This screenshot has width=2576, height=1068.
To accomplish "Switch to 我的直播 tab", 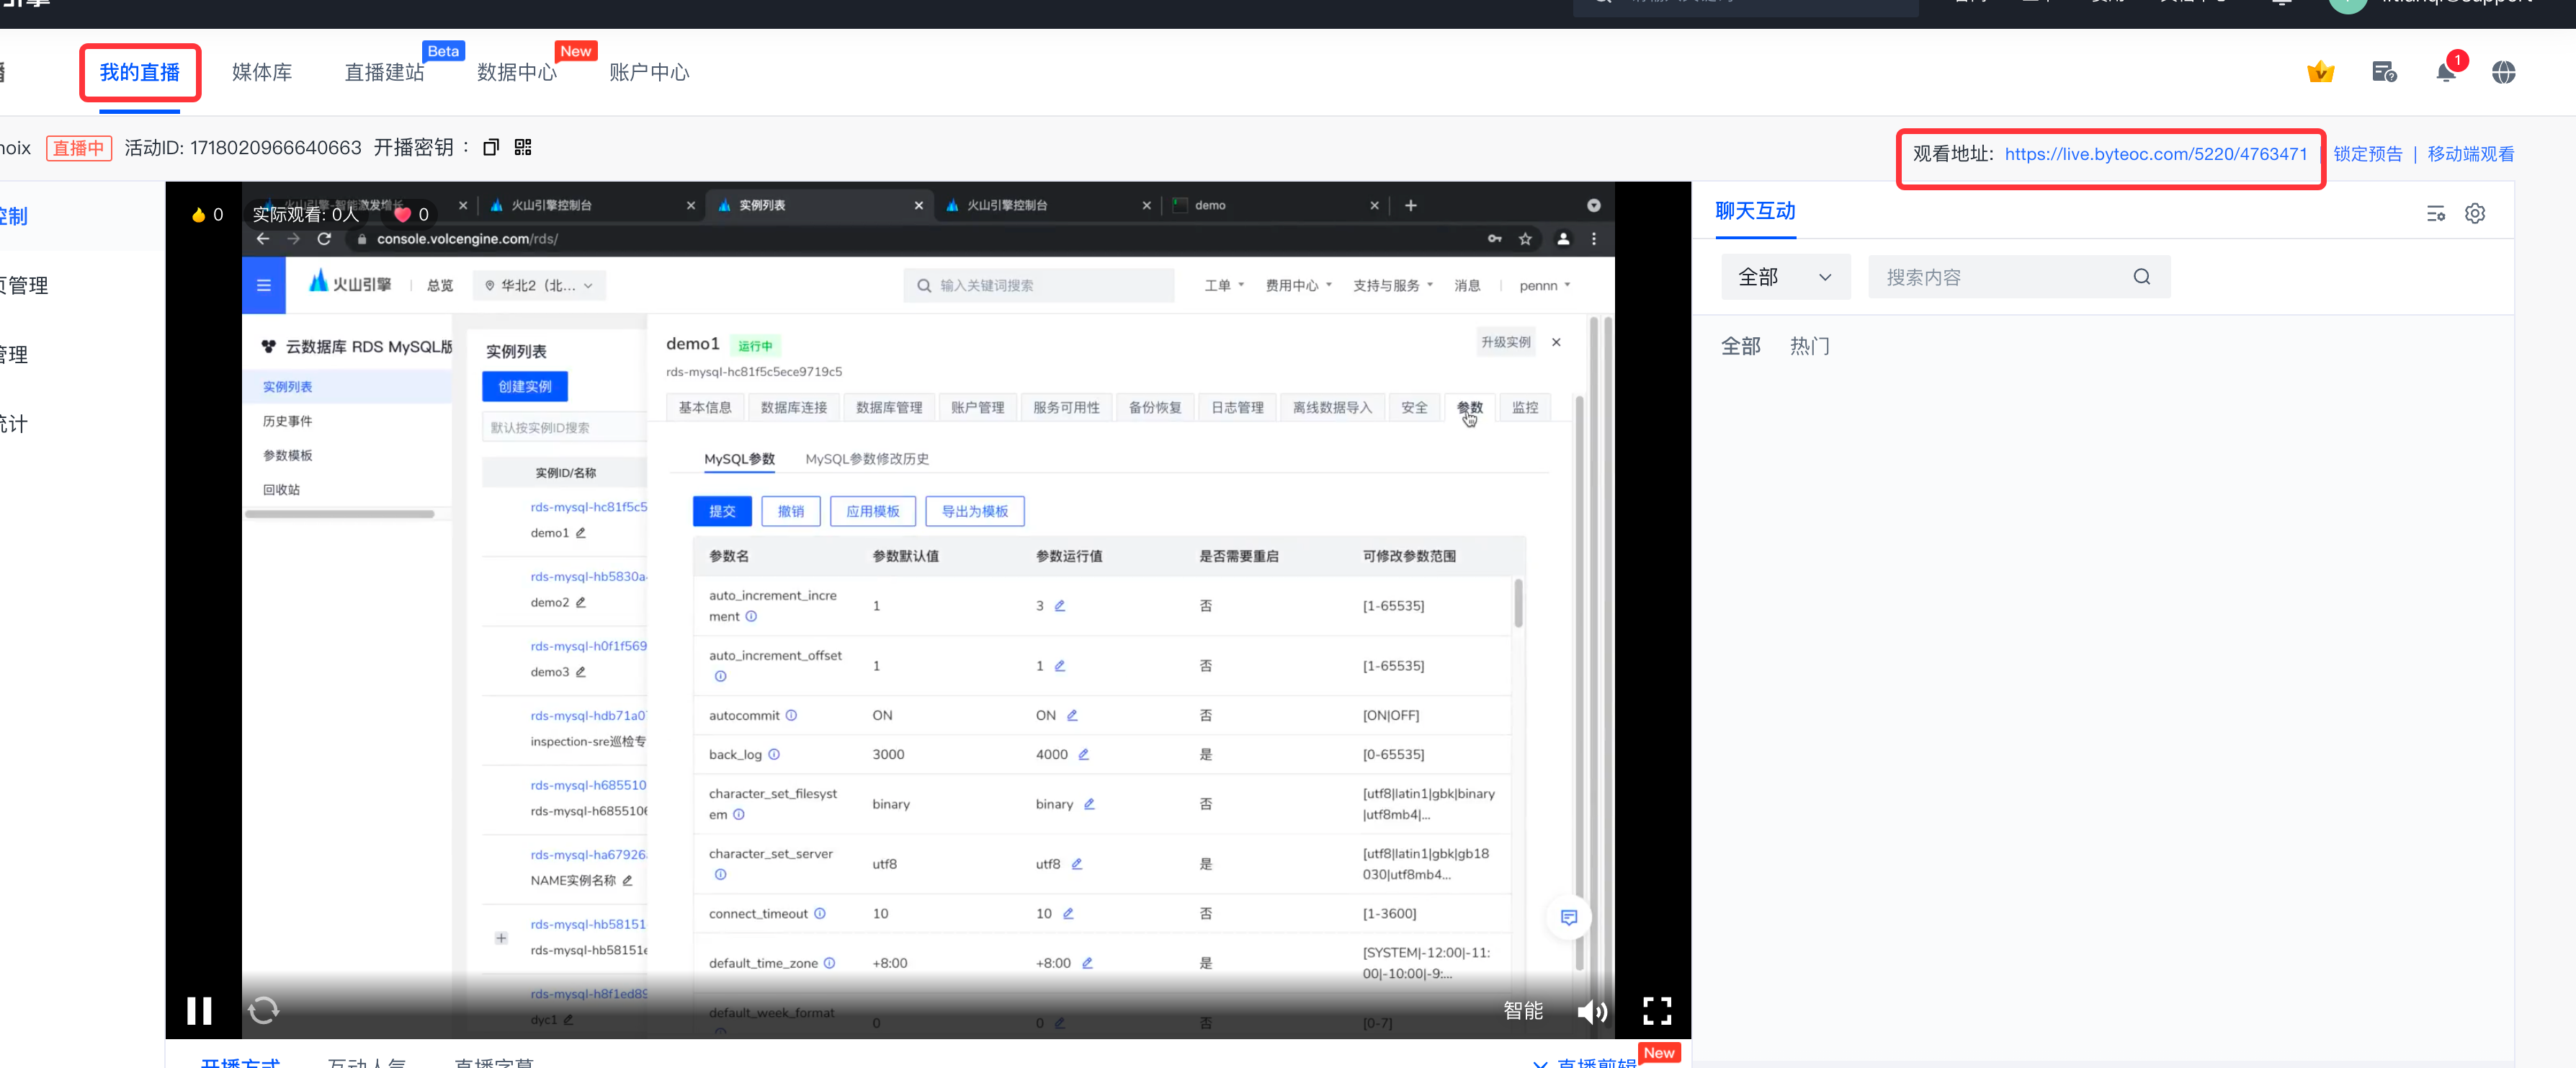I will click(x=140, y=72).
